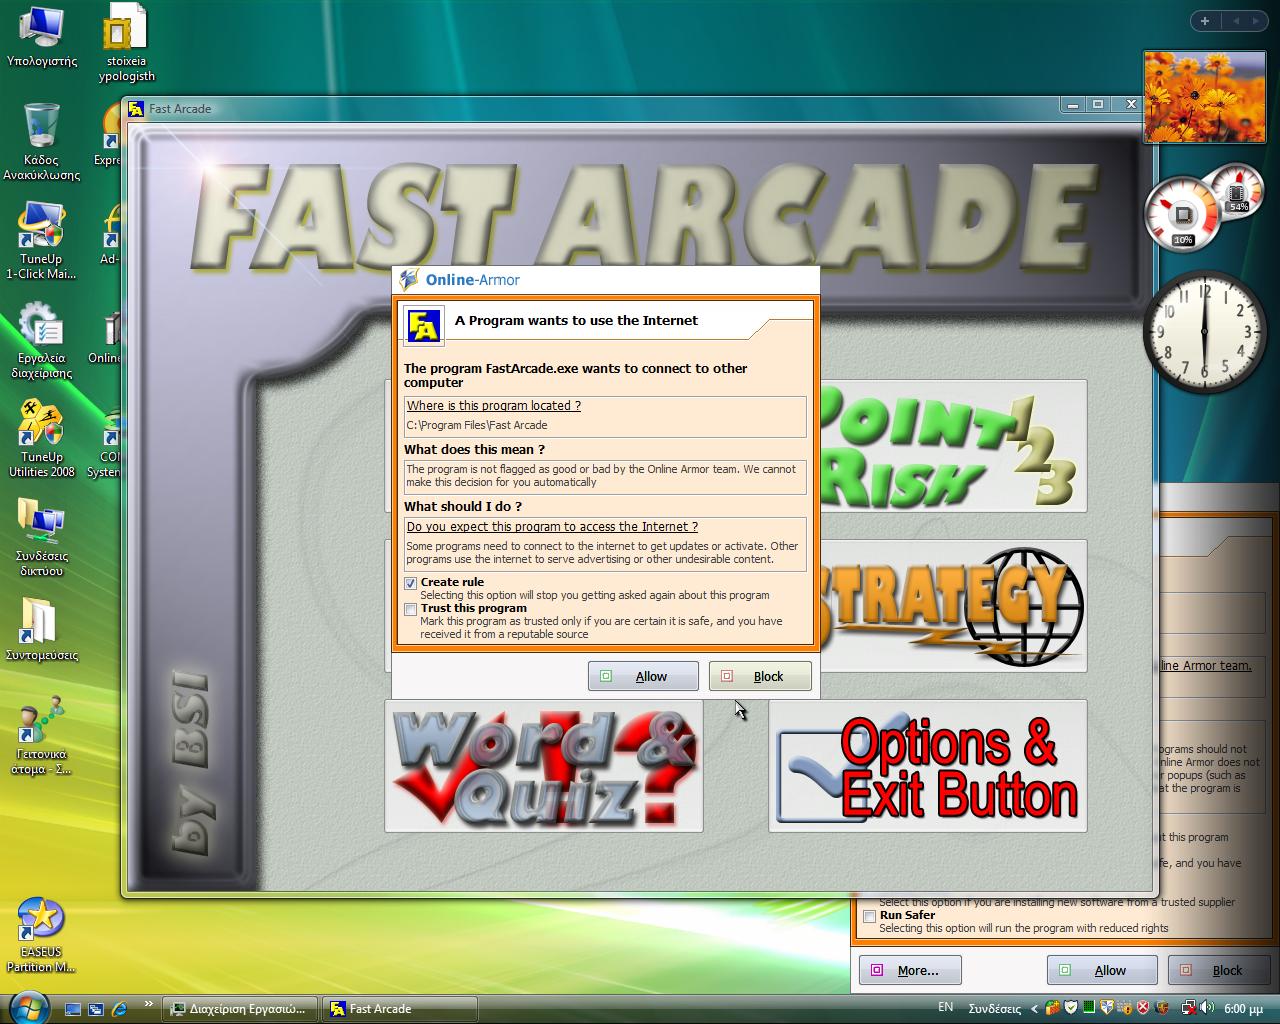
Task: Click More... in background Online-Armor dialog
Action: tap(910, 970)
